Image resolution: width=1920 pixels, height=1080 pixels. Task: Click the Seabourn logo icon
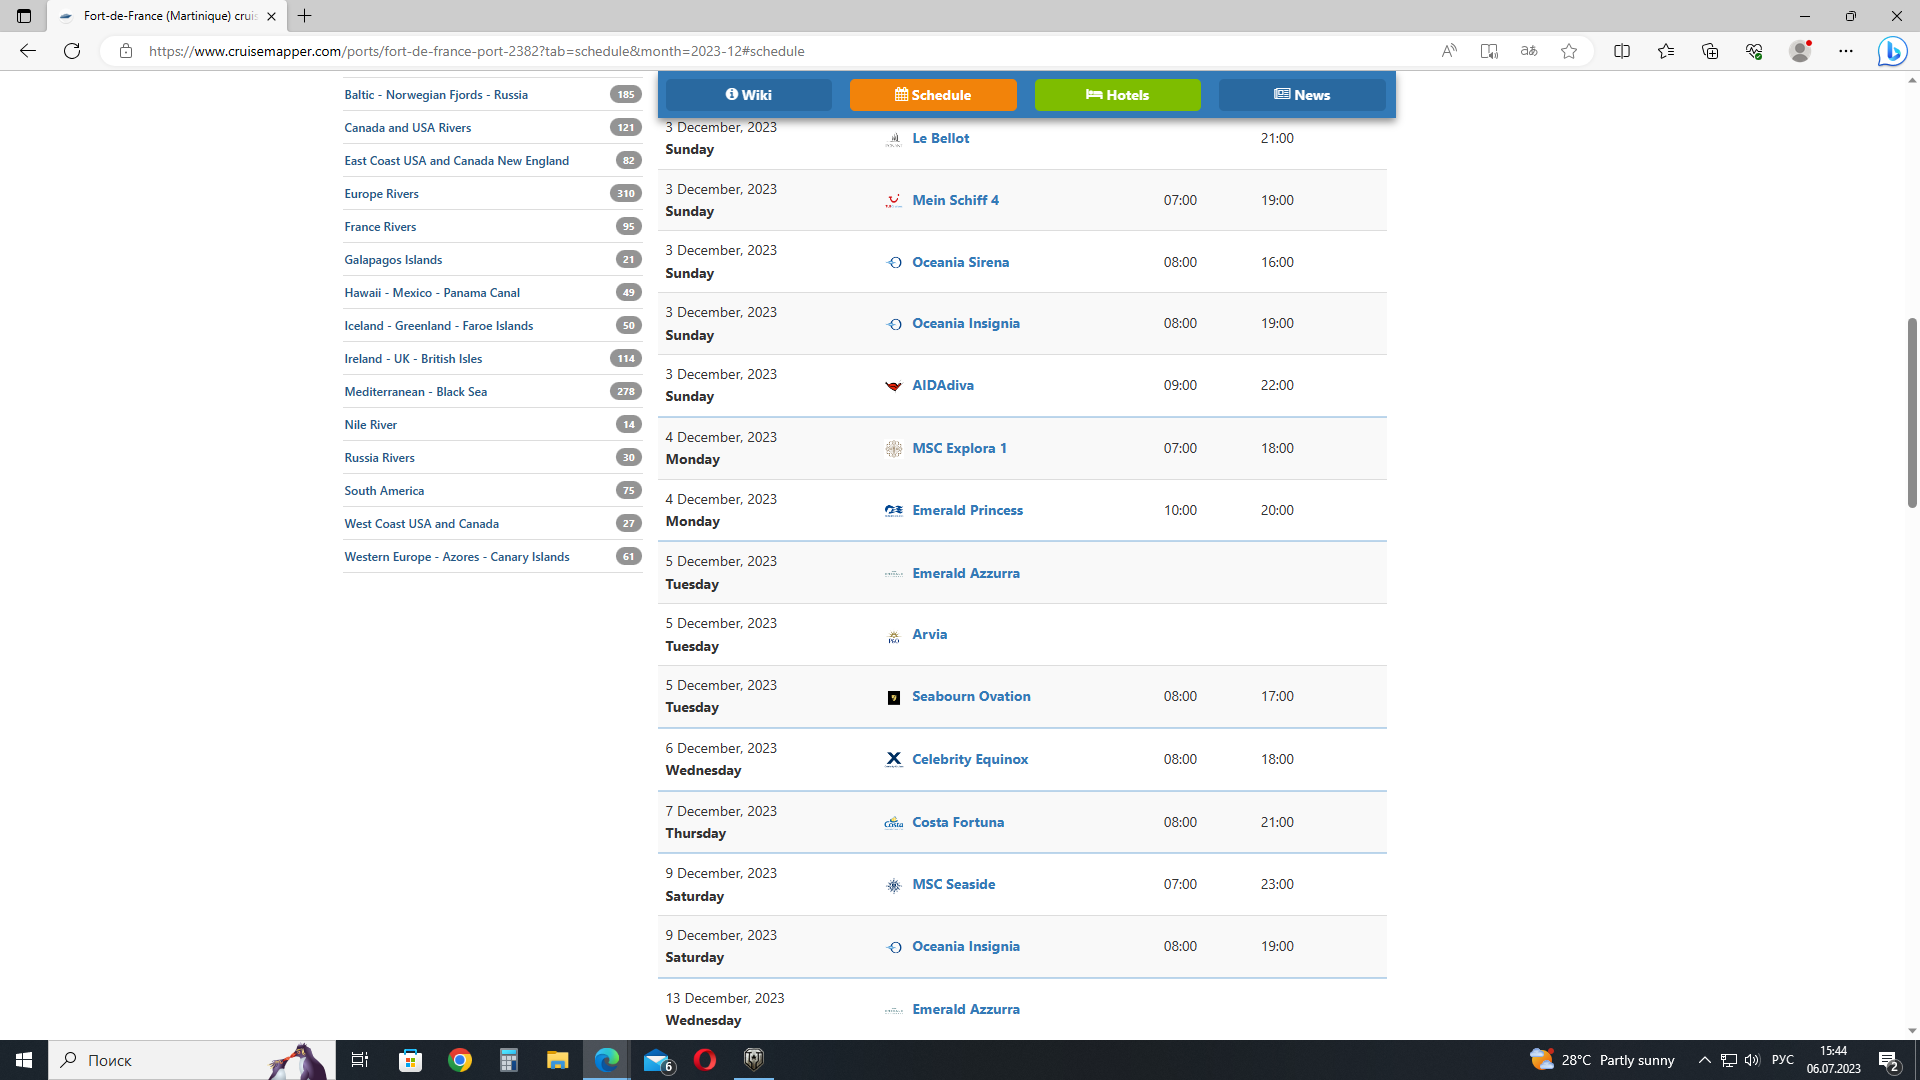(894, 697)
